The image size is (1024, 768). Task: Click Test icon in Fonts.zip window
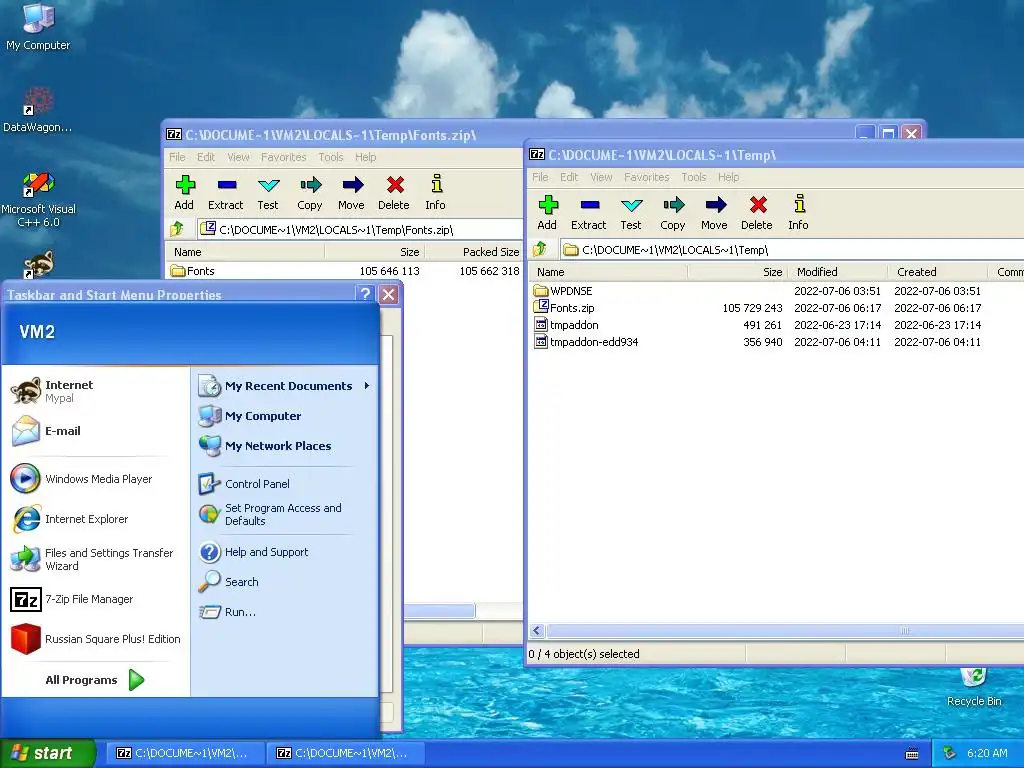coord(268,185)
